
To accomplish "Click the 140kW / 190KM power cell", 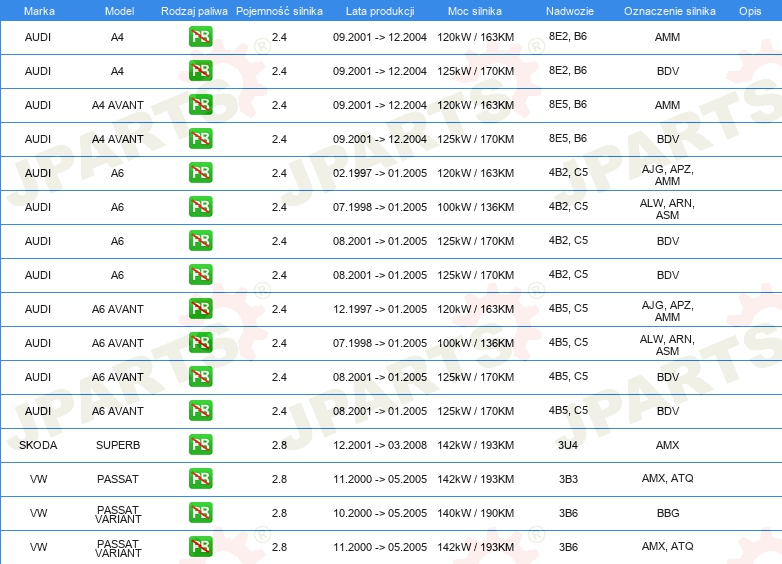I will 476,513.
